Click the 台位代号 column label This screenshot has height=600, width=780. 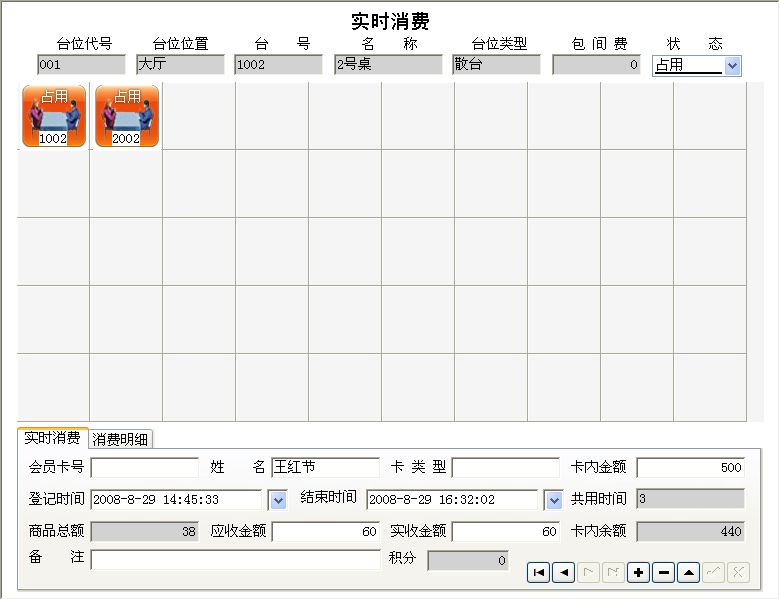pos(84,44)
